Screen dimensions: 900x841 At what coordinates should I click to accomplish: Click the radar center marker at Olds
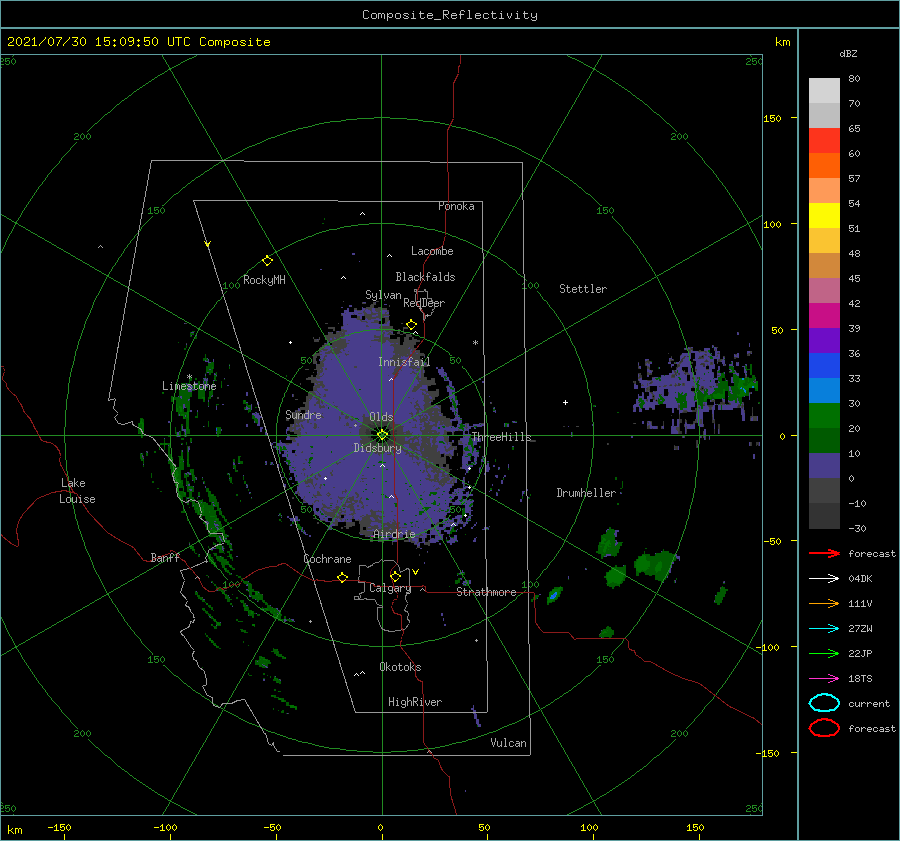(382, 435)
